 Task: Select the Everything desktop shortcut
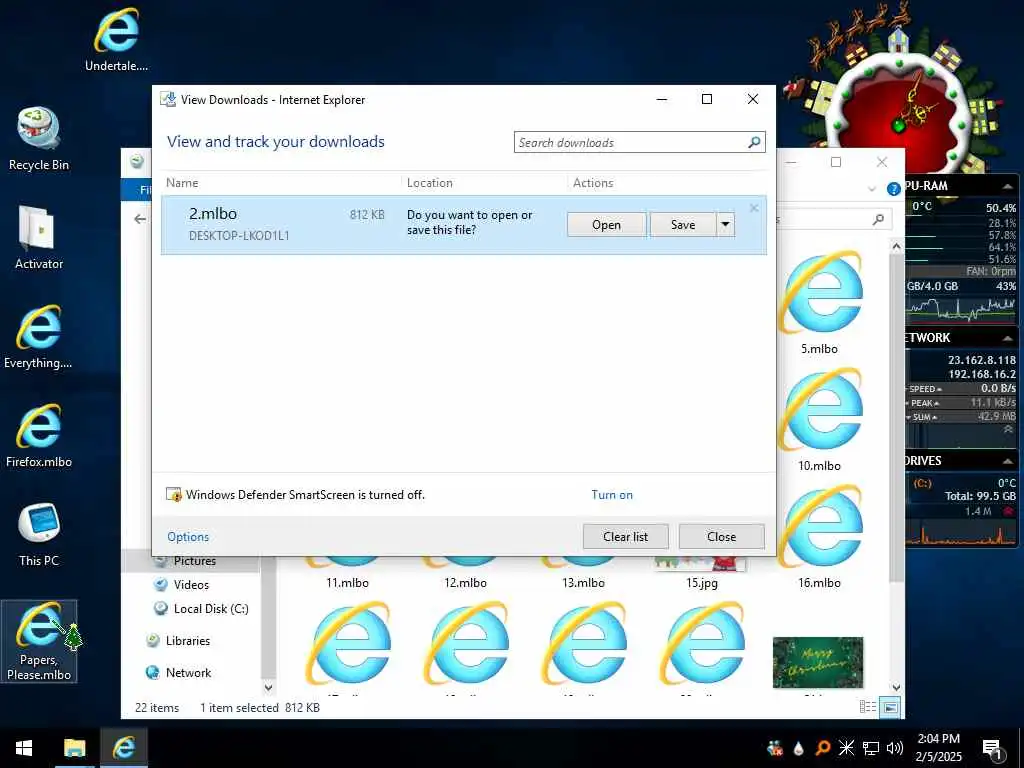pyautogui.click(x=39, y=336)
